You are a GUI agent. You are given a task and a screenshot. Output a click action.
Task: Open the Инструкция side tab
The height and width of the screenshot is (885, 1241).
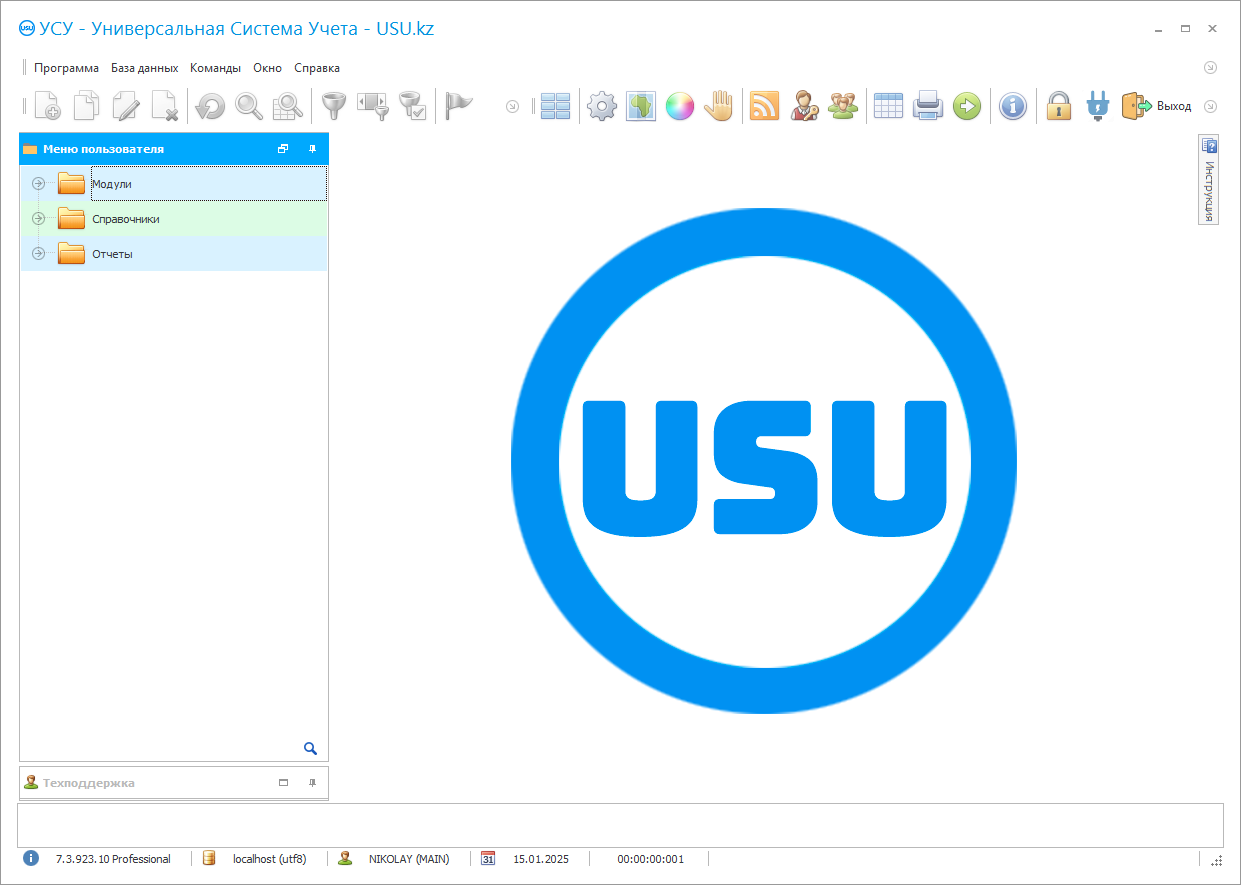pos(1208,180)
